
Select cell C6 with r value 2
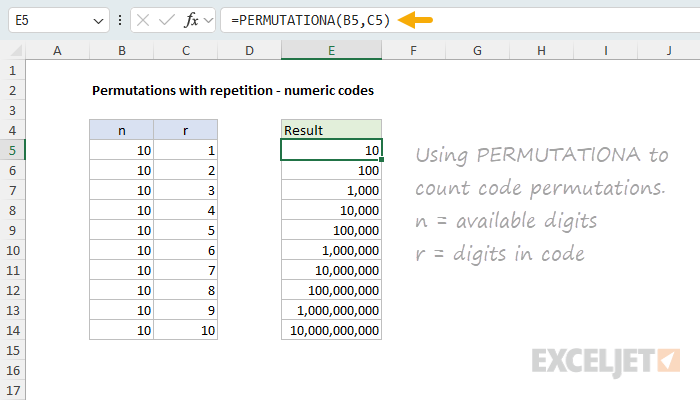pyautogui.click(x=186, y=170)
